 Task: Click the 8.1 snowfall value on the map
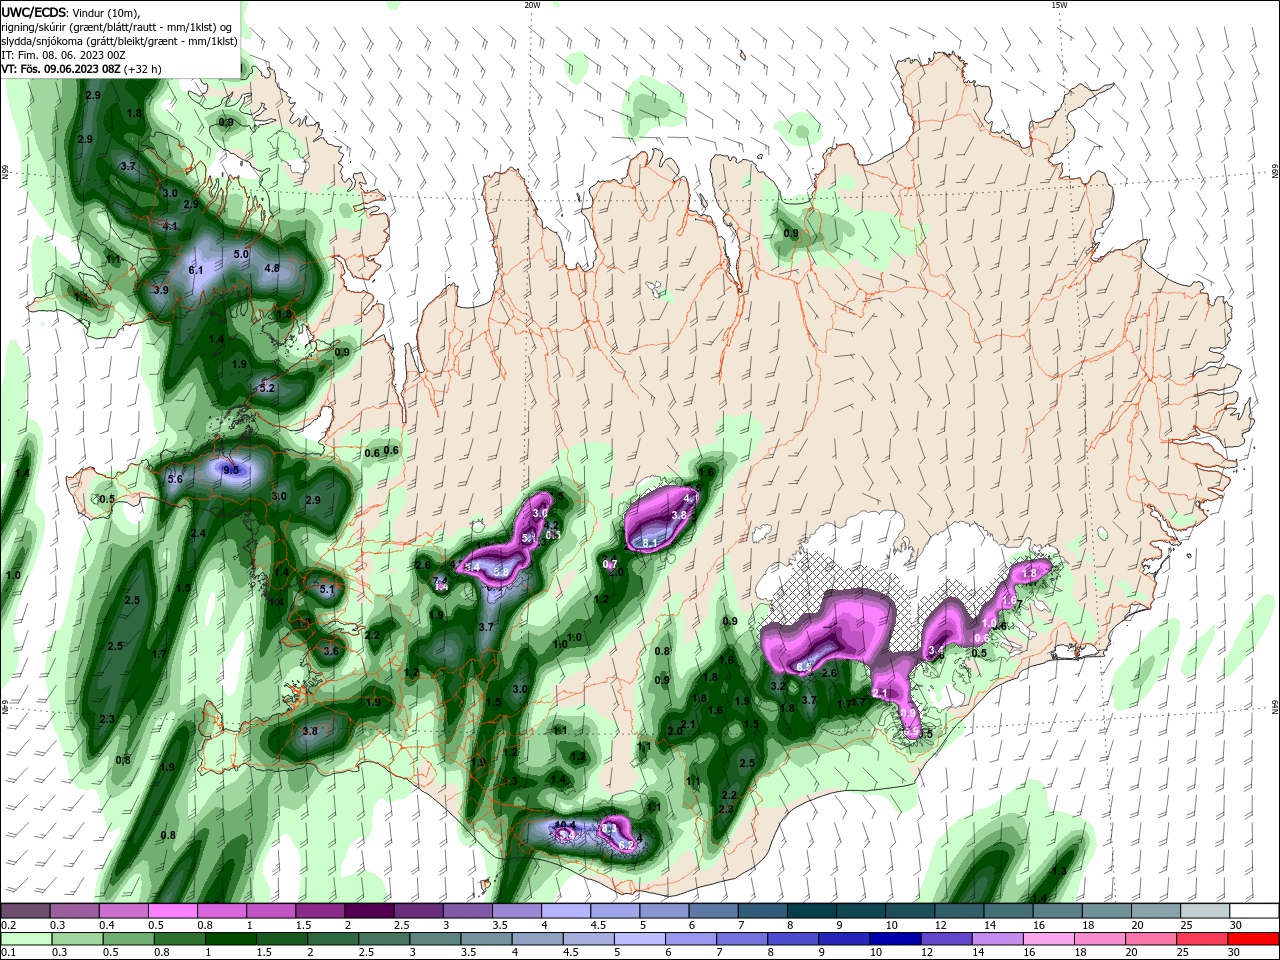[649, 542]
